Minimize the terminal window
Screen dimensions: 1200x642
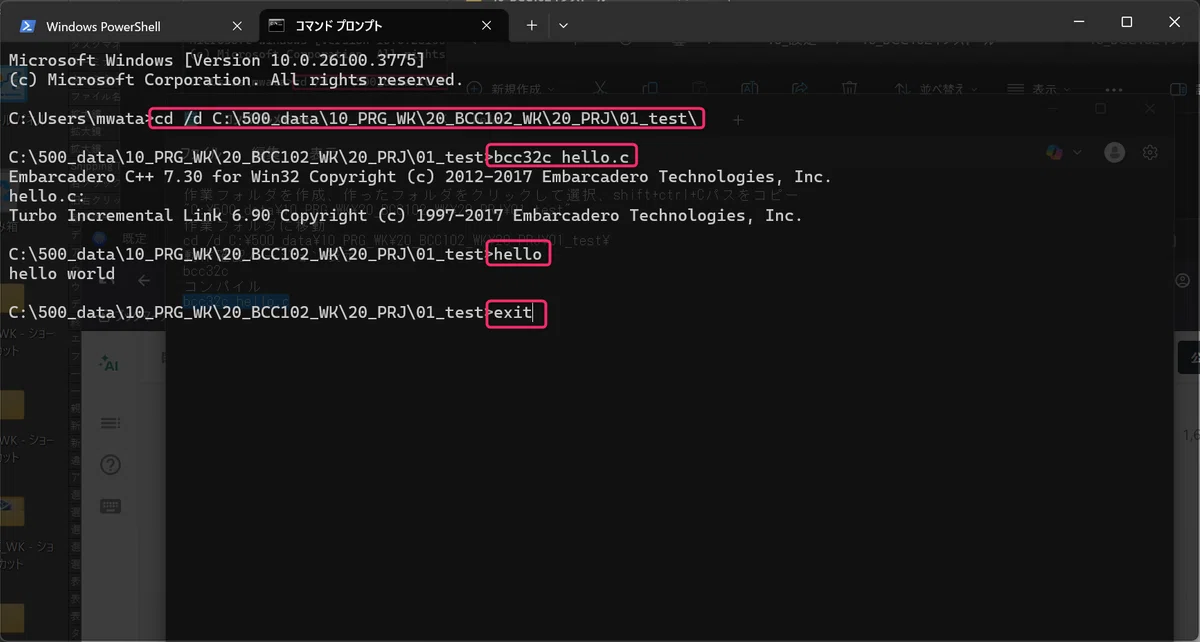[1080, 22]
